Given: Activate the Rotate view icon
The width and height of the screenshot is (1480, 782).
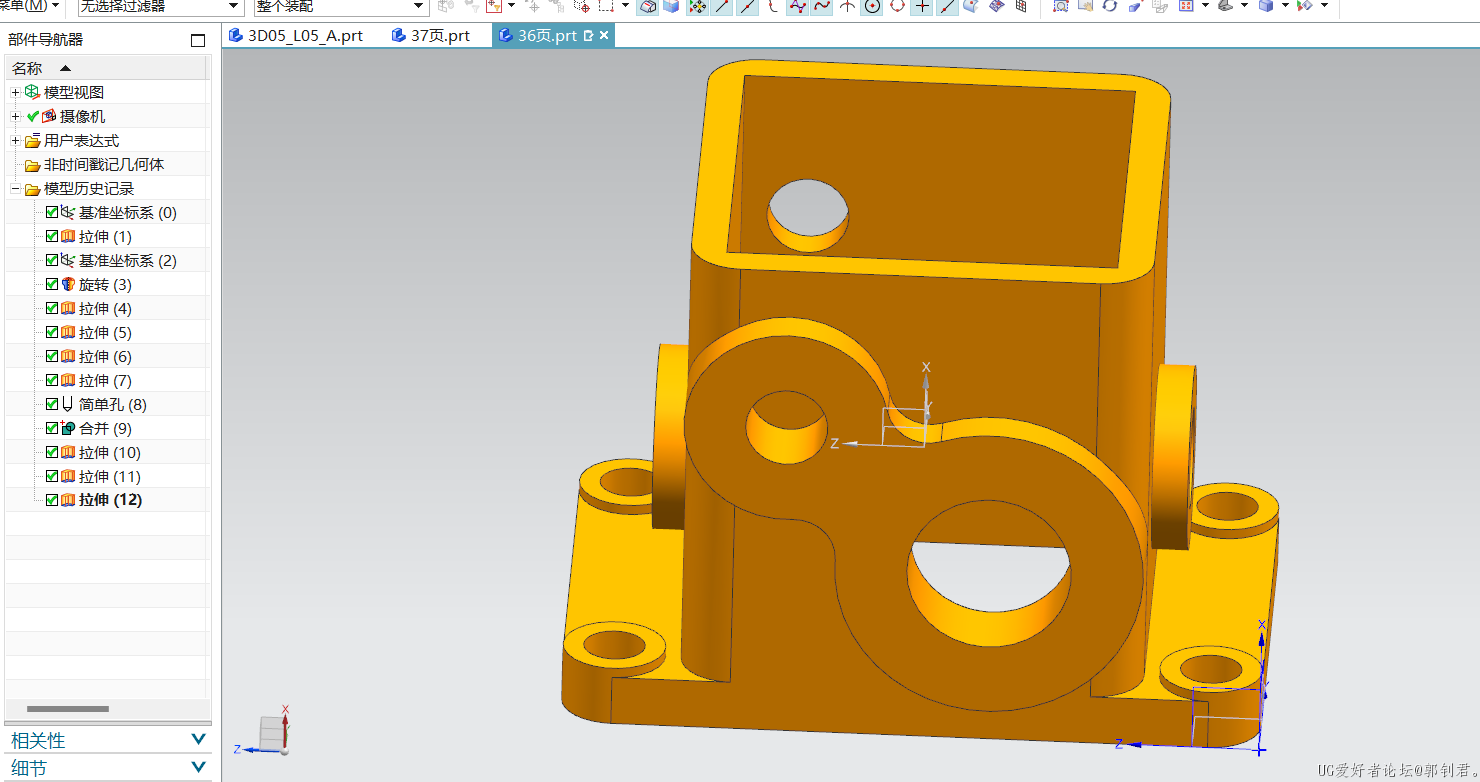Looking at the screenshot, I should [x=1110, y=5].
